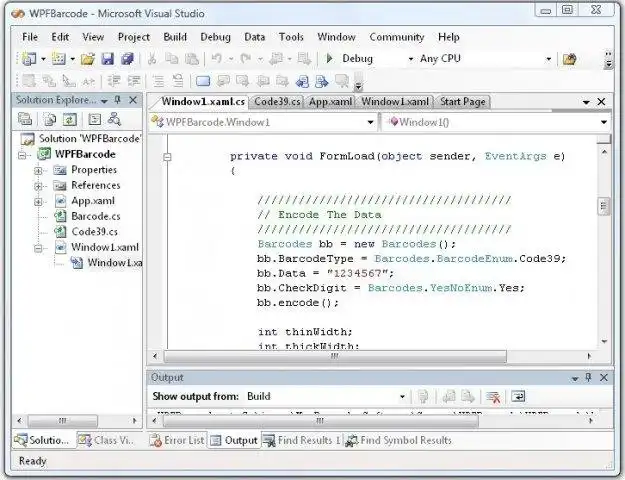Click the Add New Item toolbar icon
Image resolution: width=625 pixels, height=480 pixels.
[59, 59]
